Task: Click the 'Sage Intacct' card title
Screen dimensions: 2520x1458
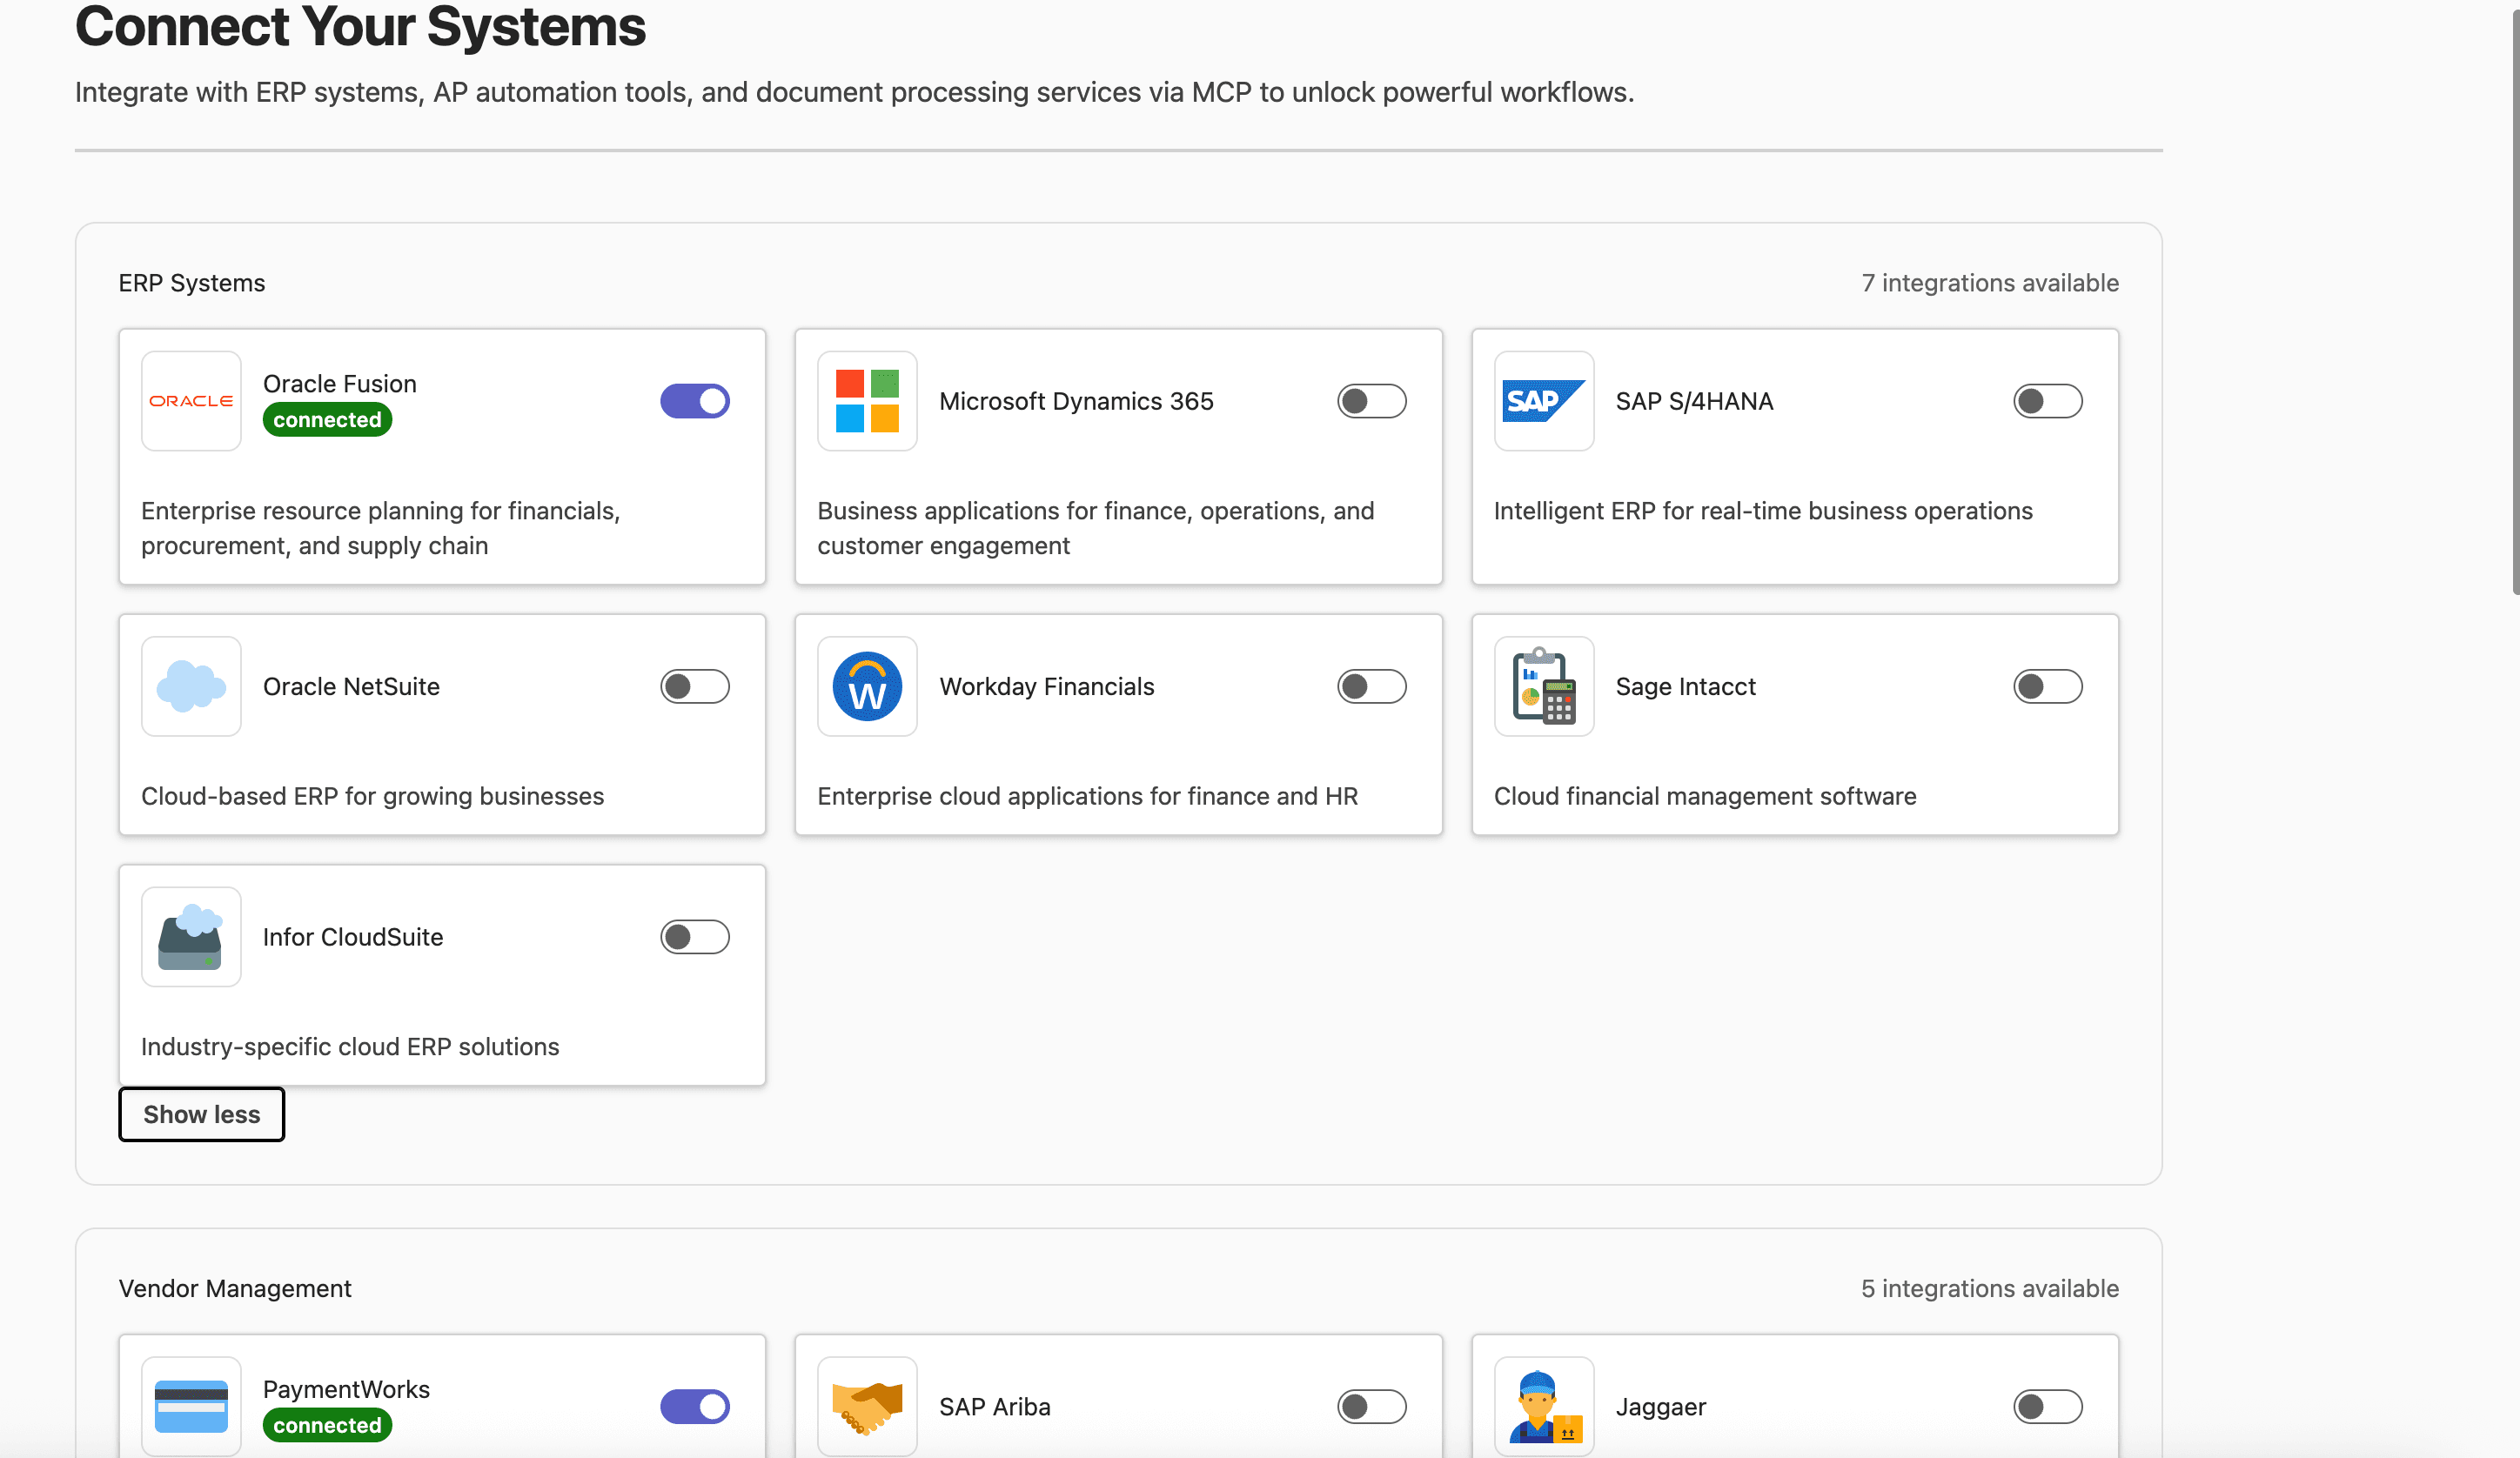Action: (x=1686, y=687)
